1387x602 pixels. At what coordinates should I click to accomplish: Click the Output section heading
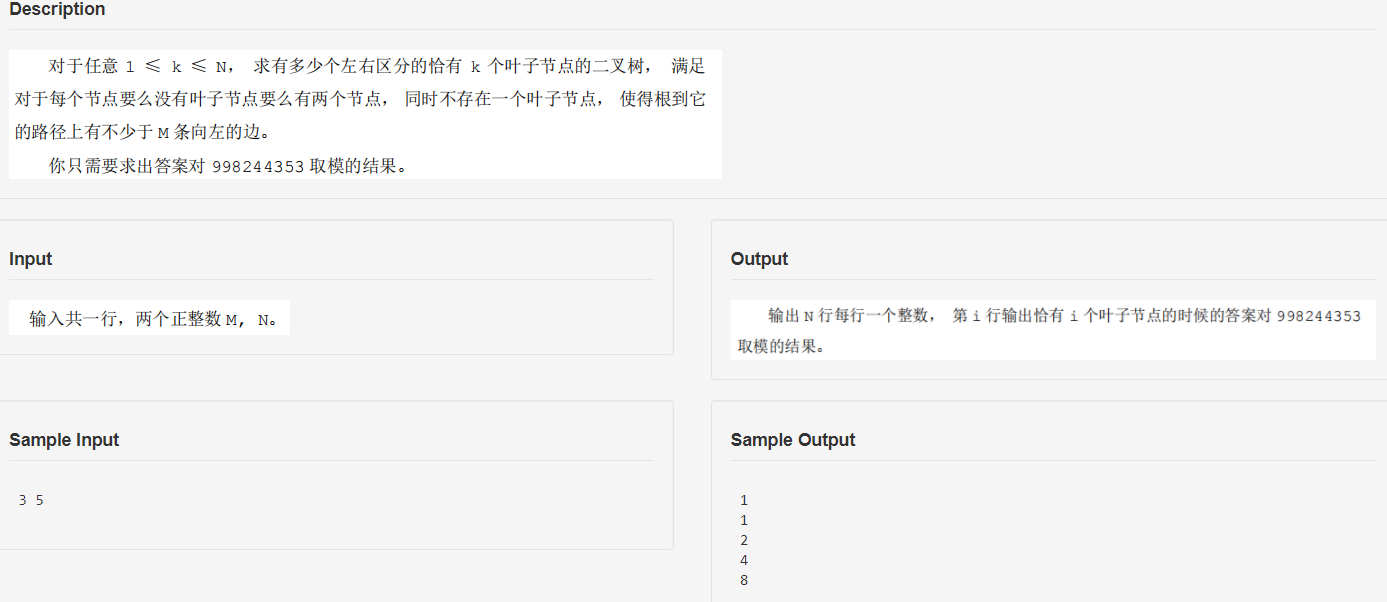pos(759,259)
